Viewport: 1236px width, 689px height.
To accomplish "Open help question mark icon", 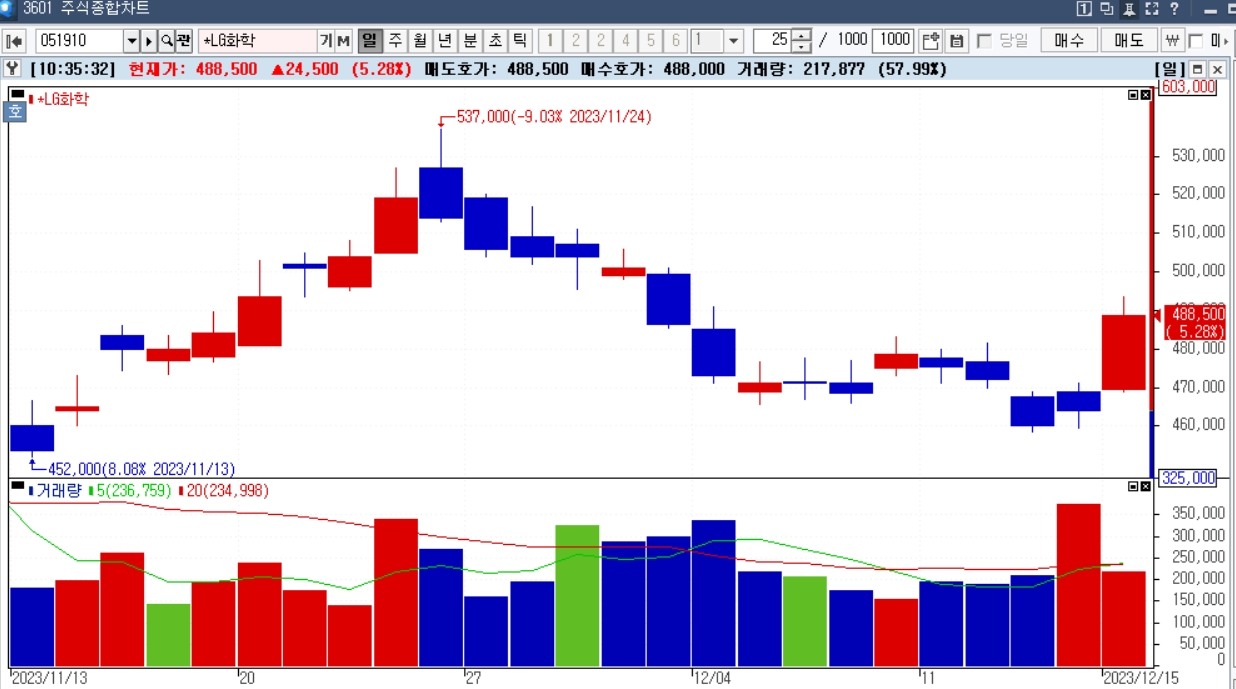I will pyautogui.click(x=1174, y=9).
